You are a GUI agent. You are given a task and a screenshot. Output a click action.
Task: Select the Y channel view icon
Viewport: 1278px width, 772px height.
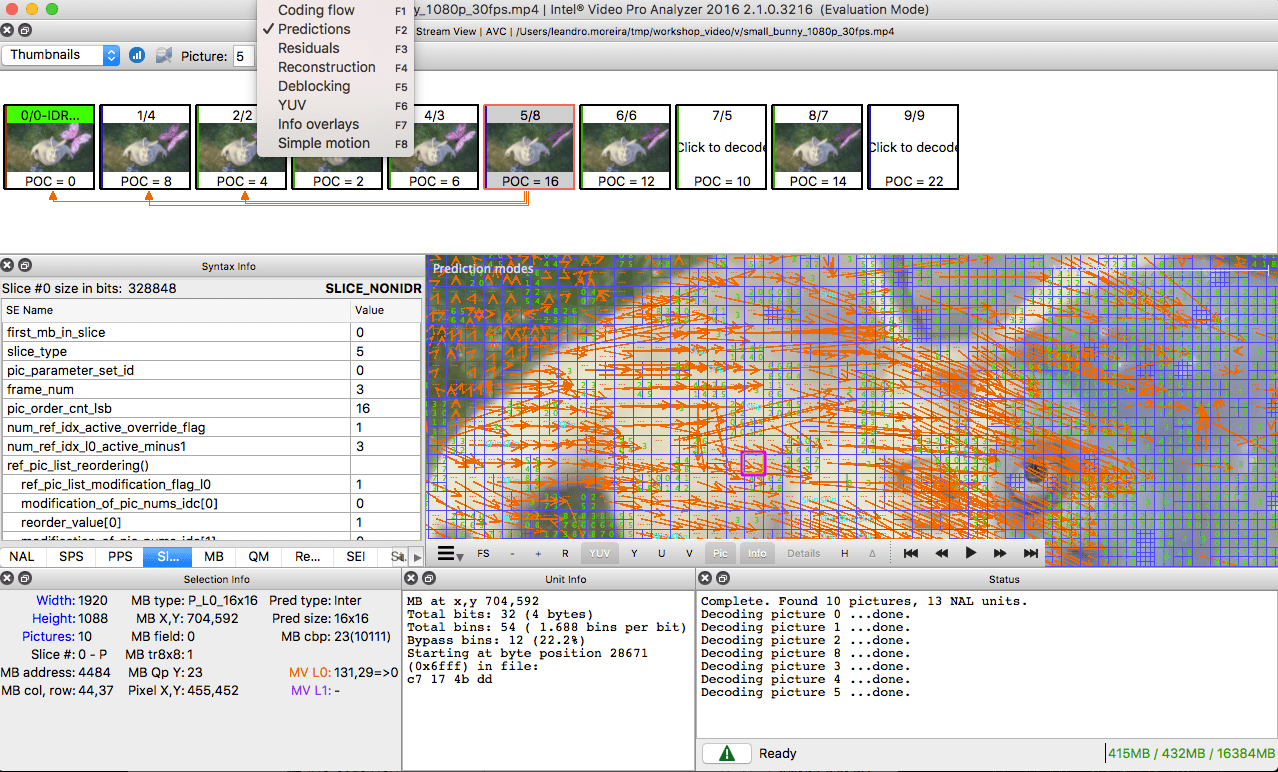tap(633, 552)
